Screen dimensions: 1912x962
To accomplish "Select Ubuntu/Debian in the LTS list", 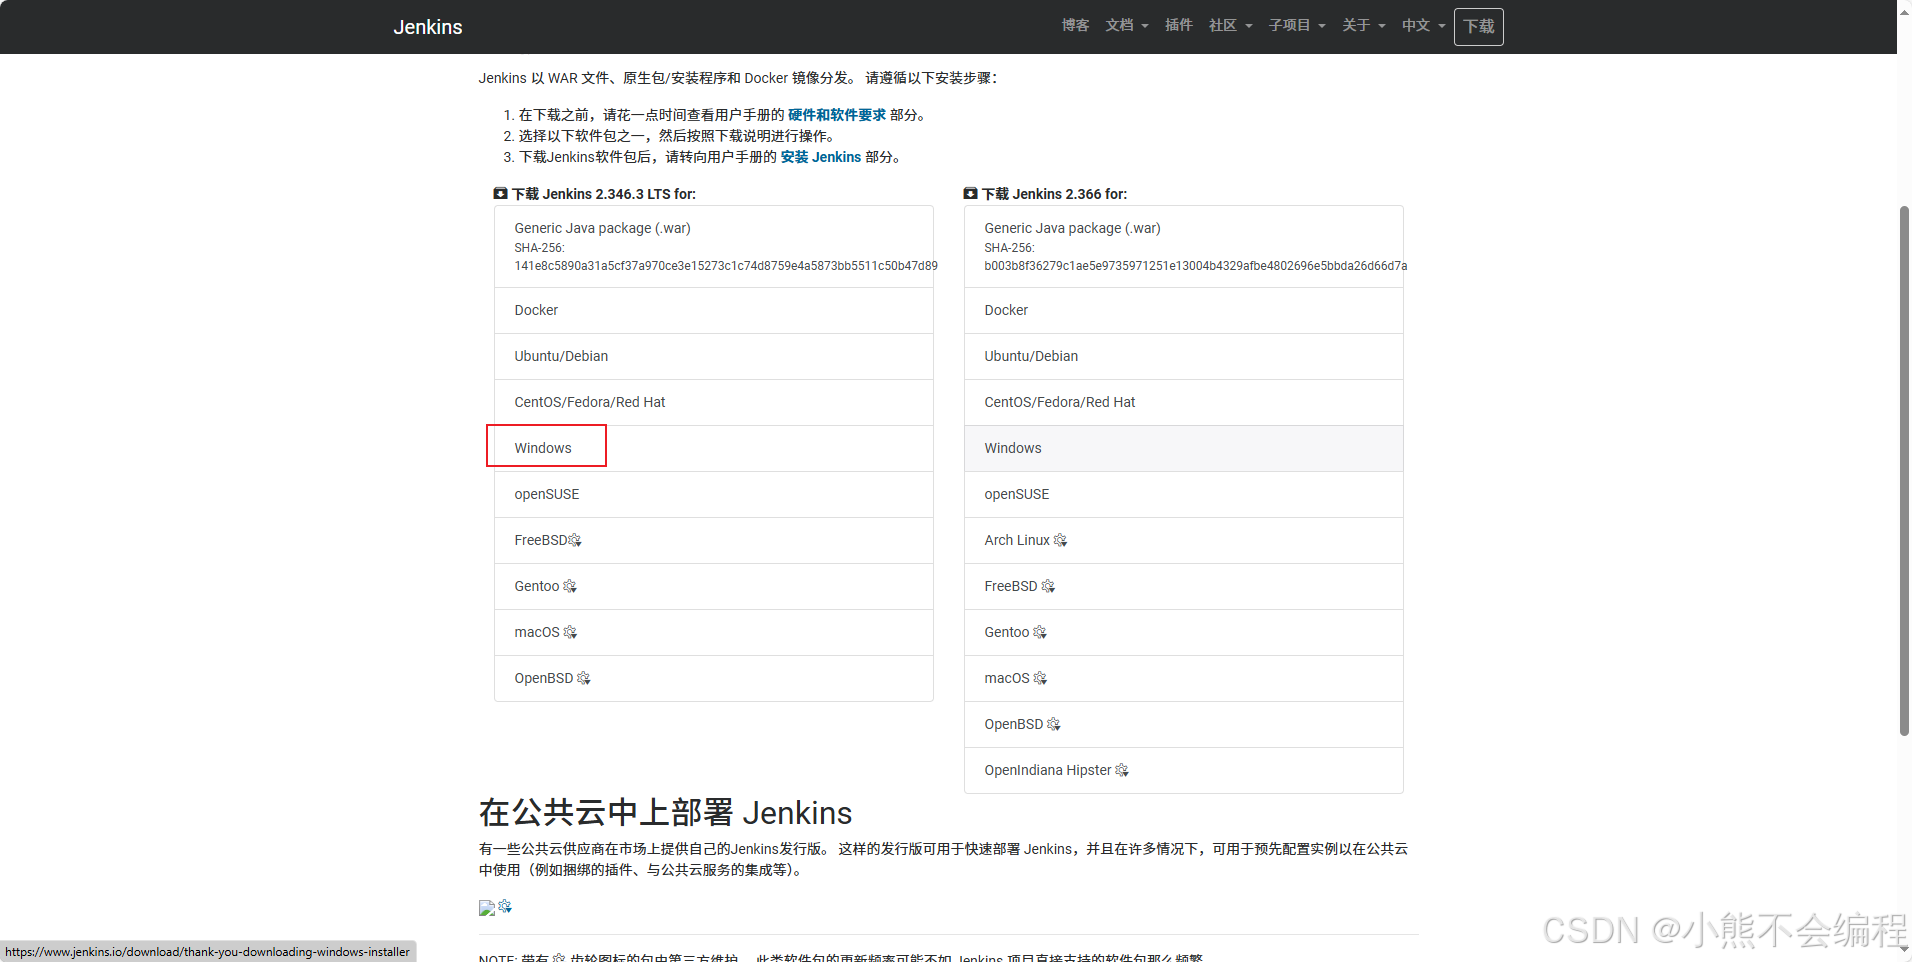I will (714, 357).
